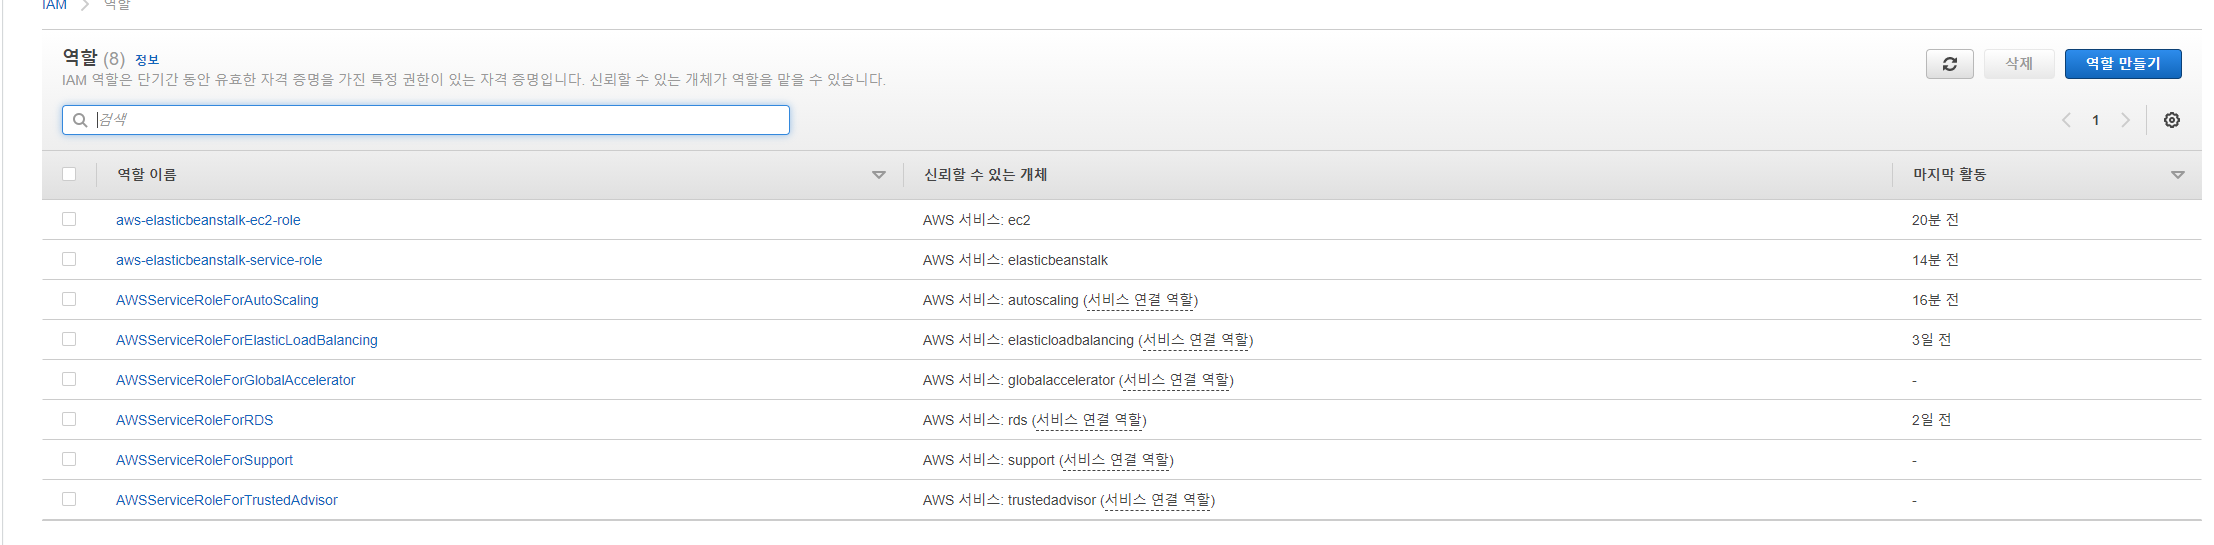Click the role search input field
This screenshot has width=2214, height=545.
[x=426, y=120]
